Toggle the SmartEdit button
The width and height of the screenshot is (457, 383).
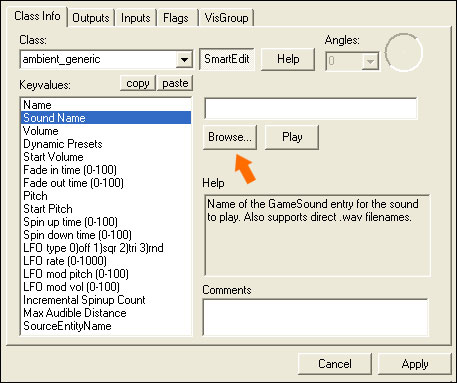click(x=227, y=59)
